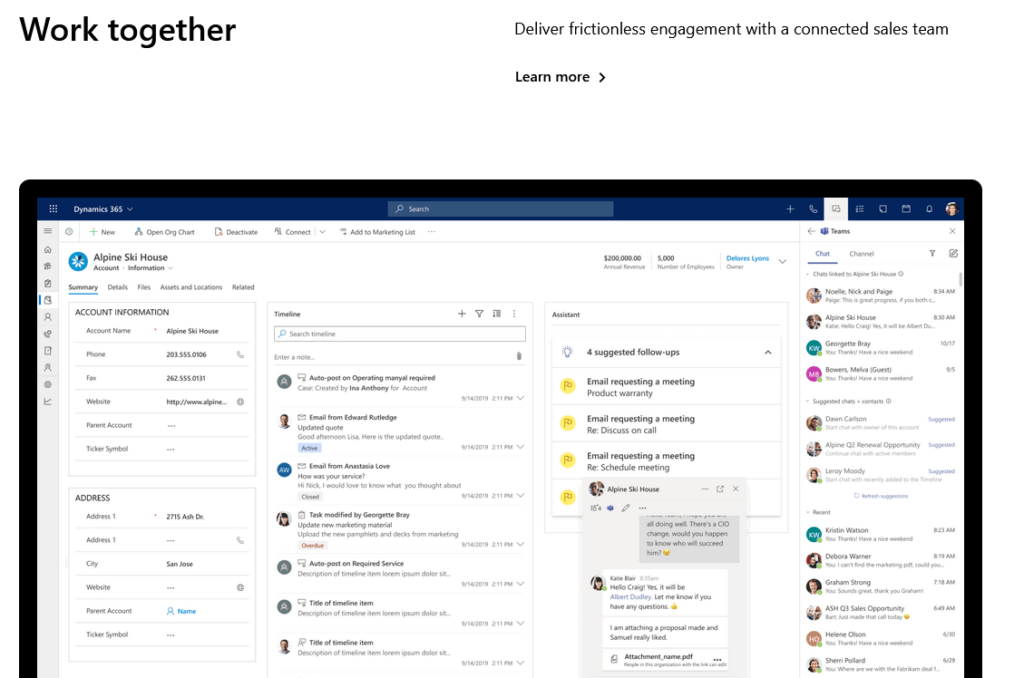The height and width of the screenshot is (678, 1024).
Task: Open the Delores Lyons owner link
Action: (748, 258)
